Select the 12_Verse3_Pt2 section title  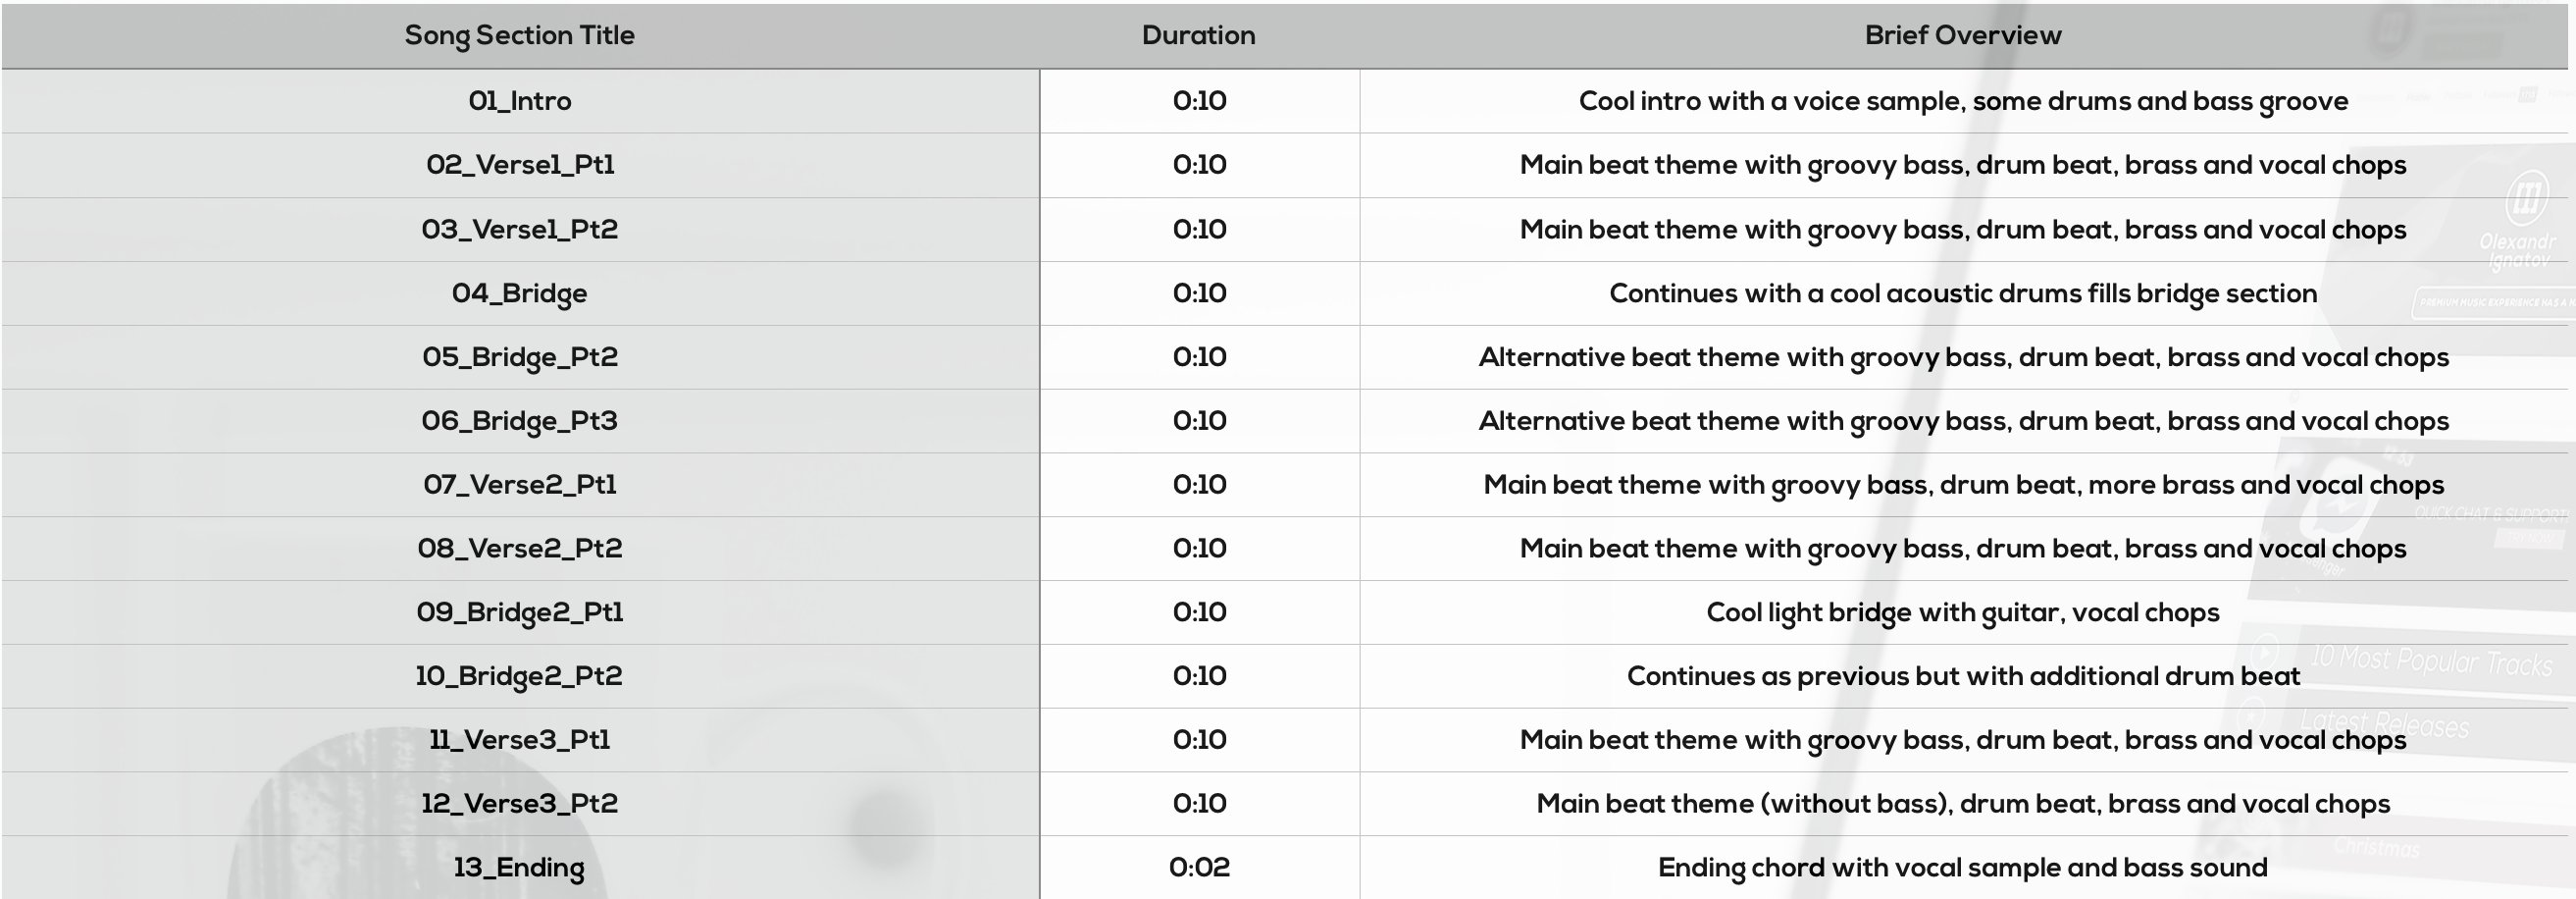519,804
